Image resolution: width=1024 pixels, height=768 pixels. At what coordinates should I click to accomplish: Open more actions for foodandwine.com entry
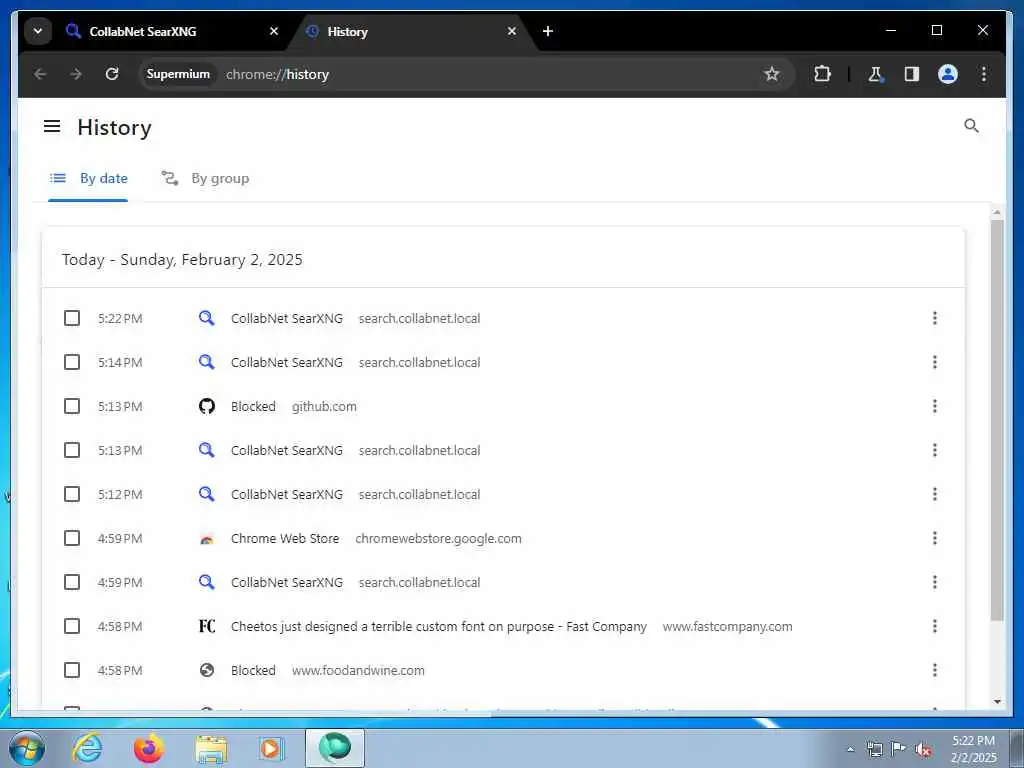tap(935, 670)
